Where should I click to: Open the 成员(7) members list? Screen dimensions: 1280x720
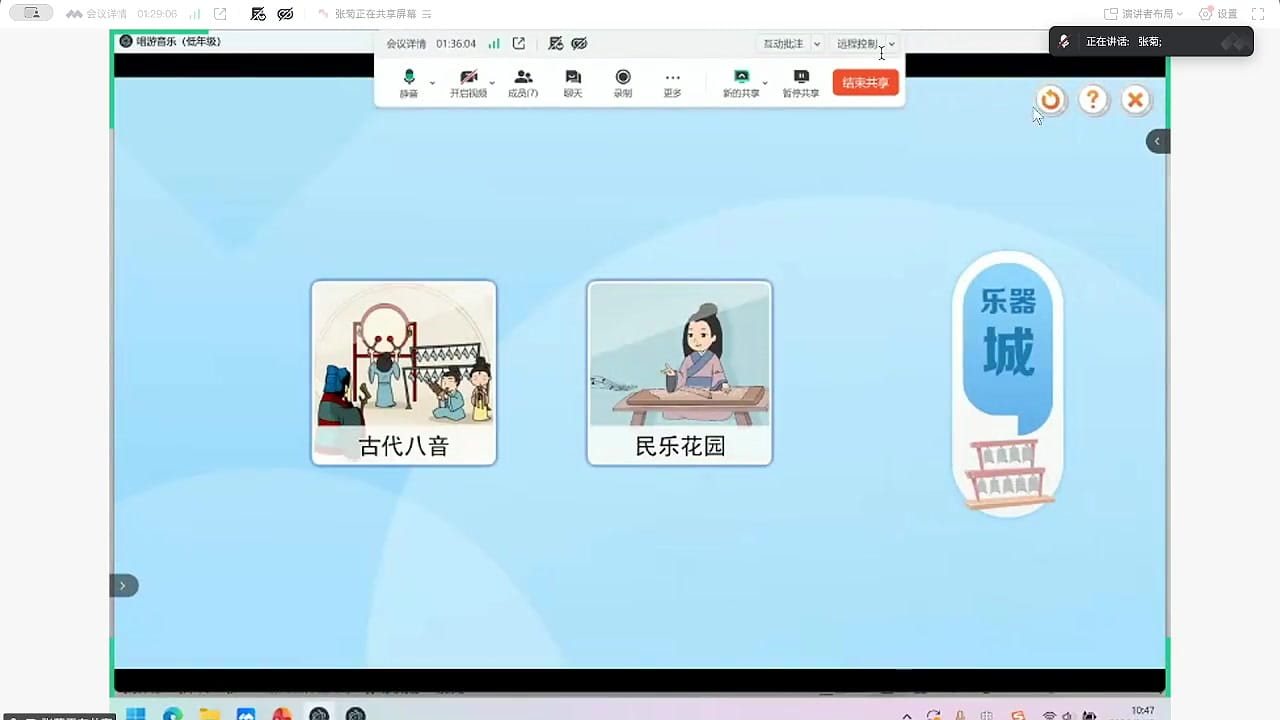[523, 83]
